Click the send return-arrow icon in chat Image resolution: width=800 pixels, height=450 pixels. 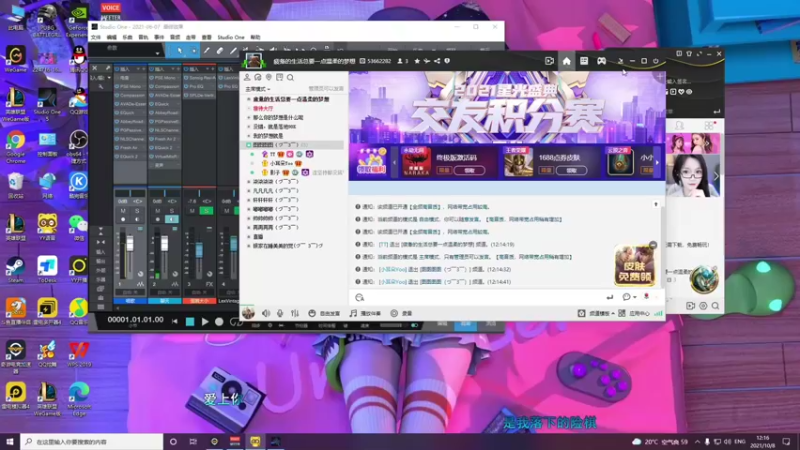(x=610, y=297)
